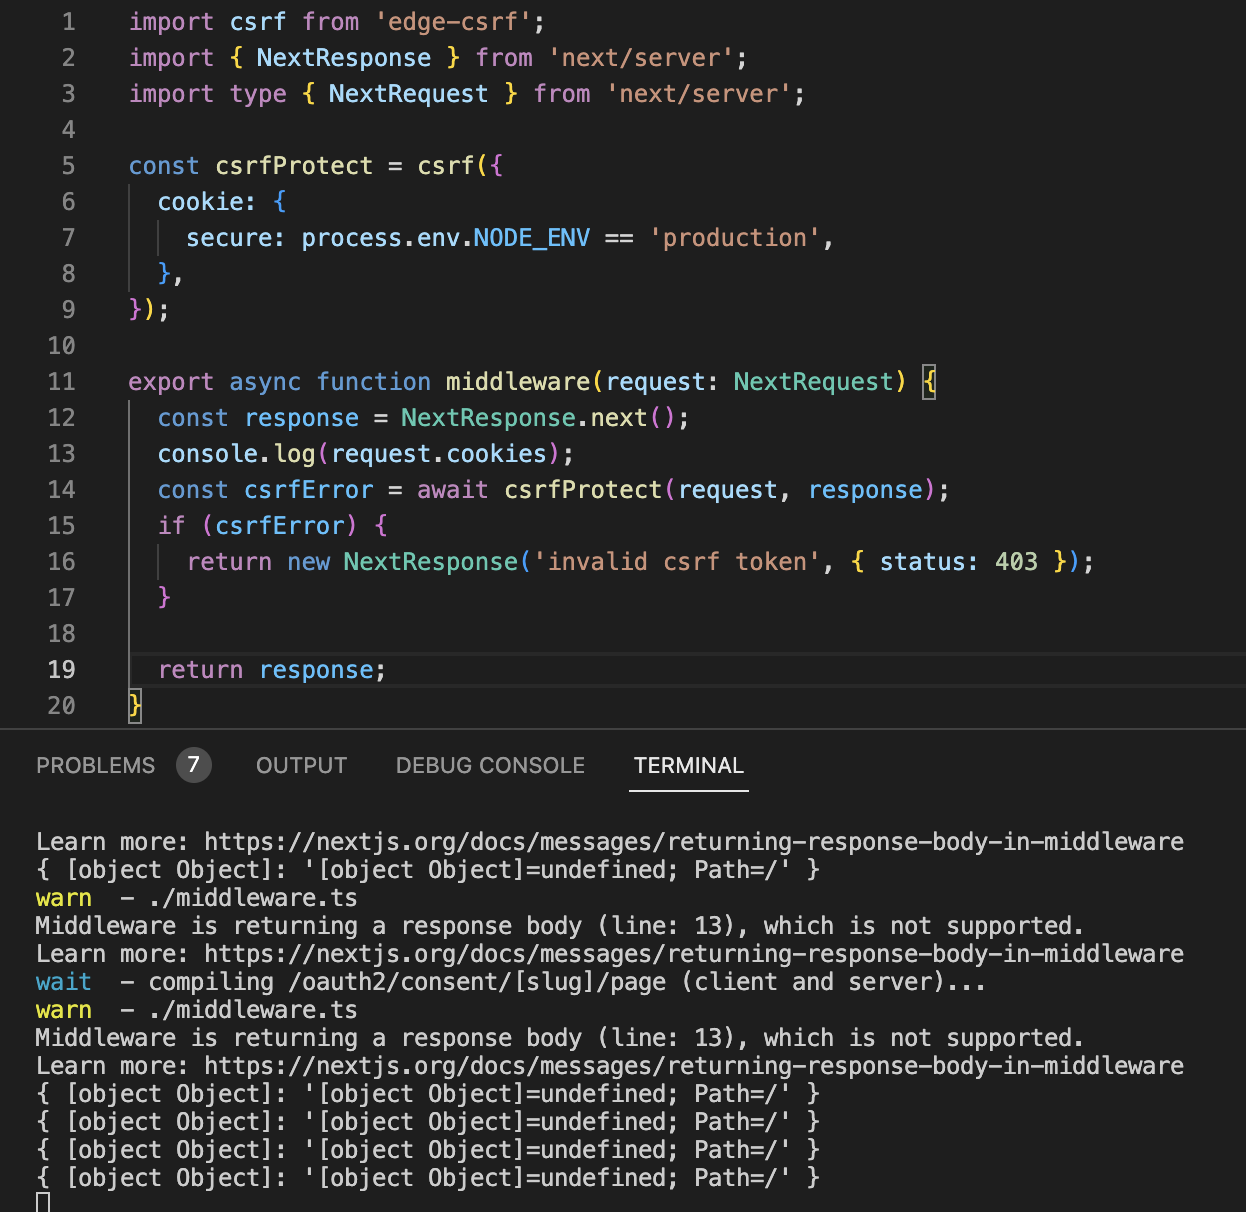Select the TERMINAL tab
This screenshot has width=1246, height=1212.
688,765
